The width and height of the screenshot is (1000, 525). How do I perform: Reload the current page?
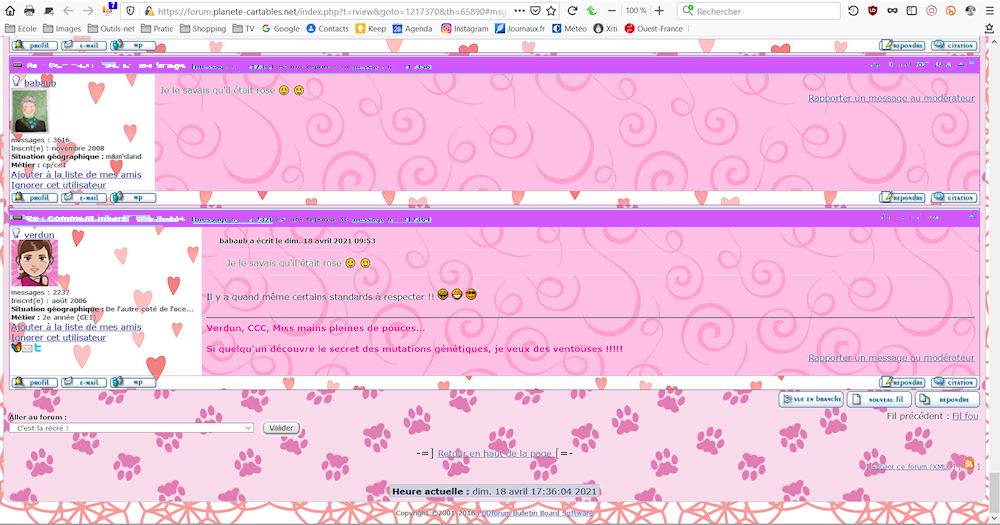(572, 11)
